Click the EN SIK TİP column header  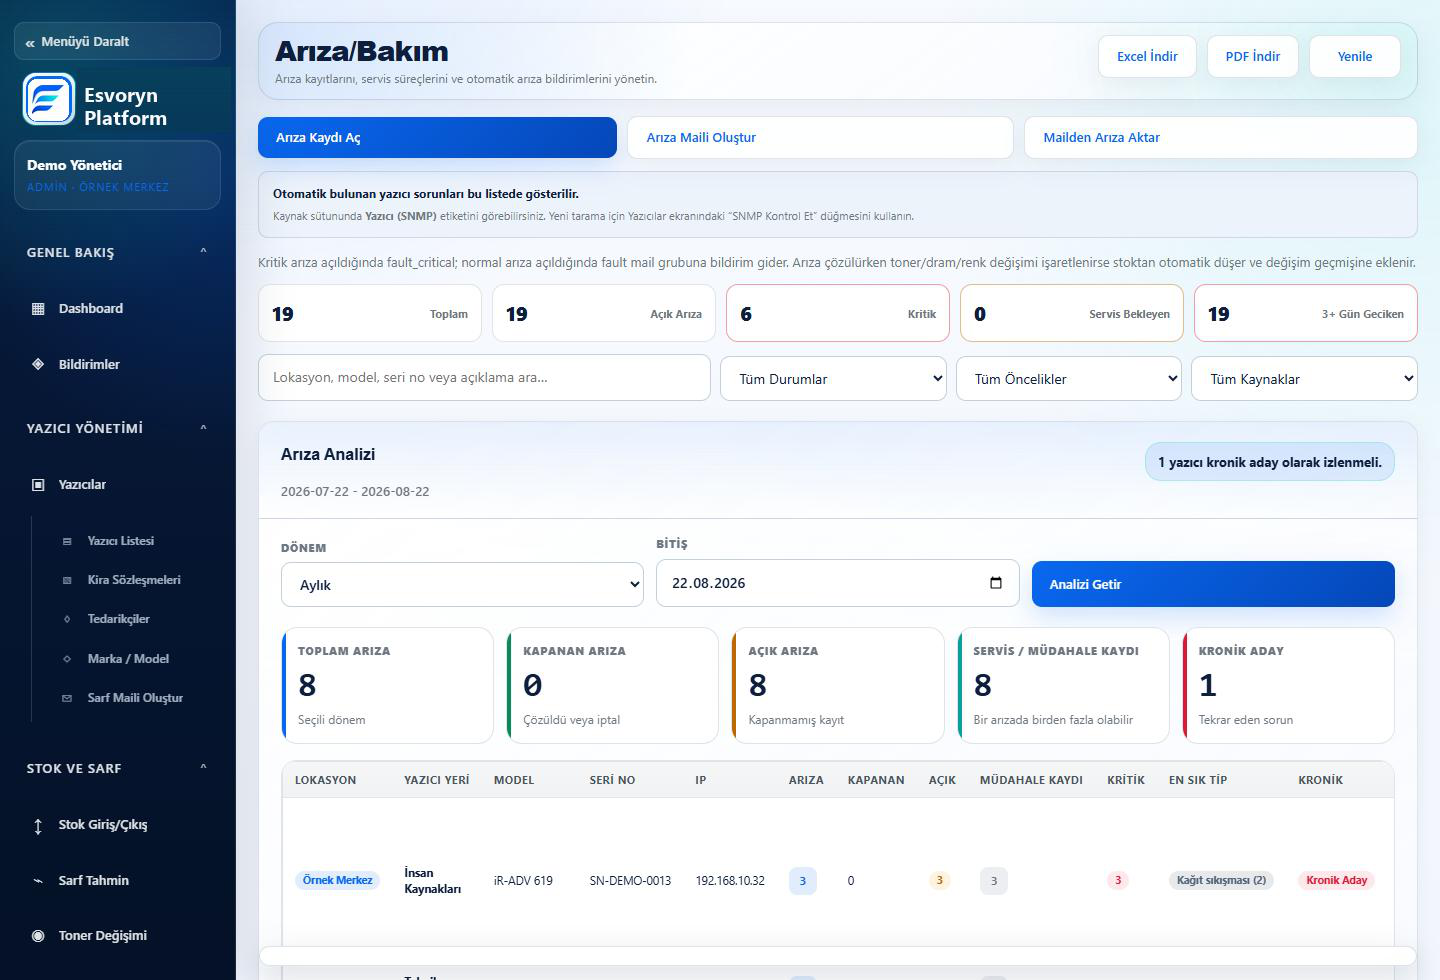[1198, 780]
